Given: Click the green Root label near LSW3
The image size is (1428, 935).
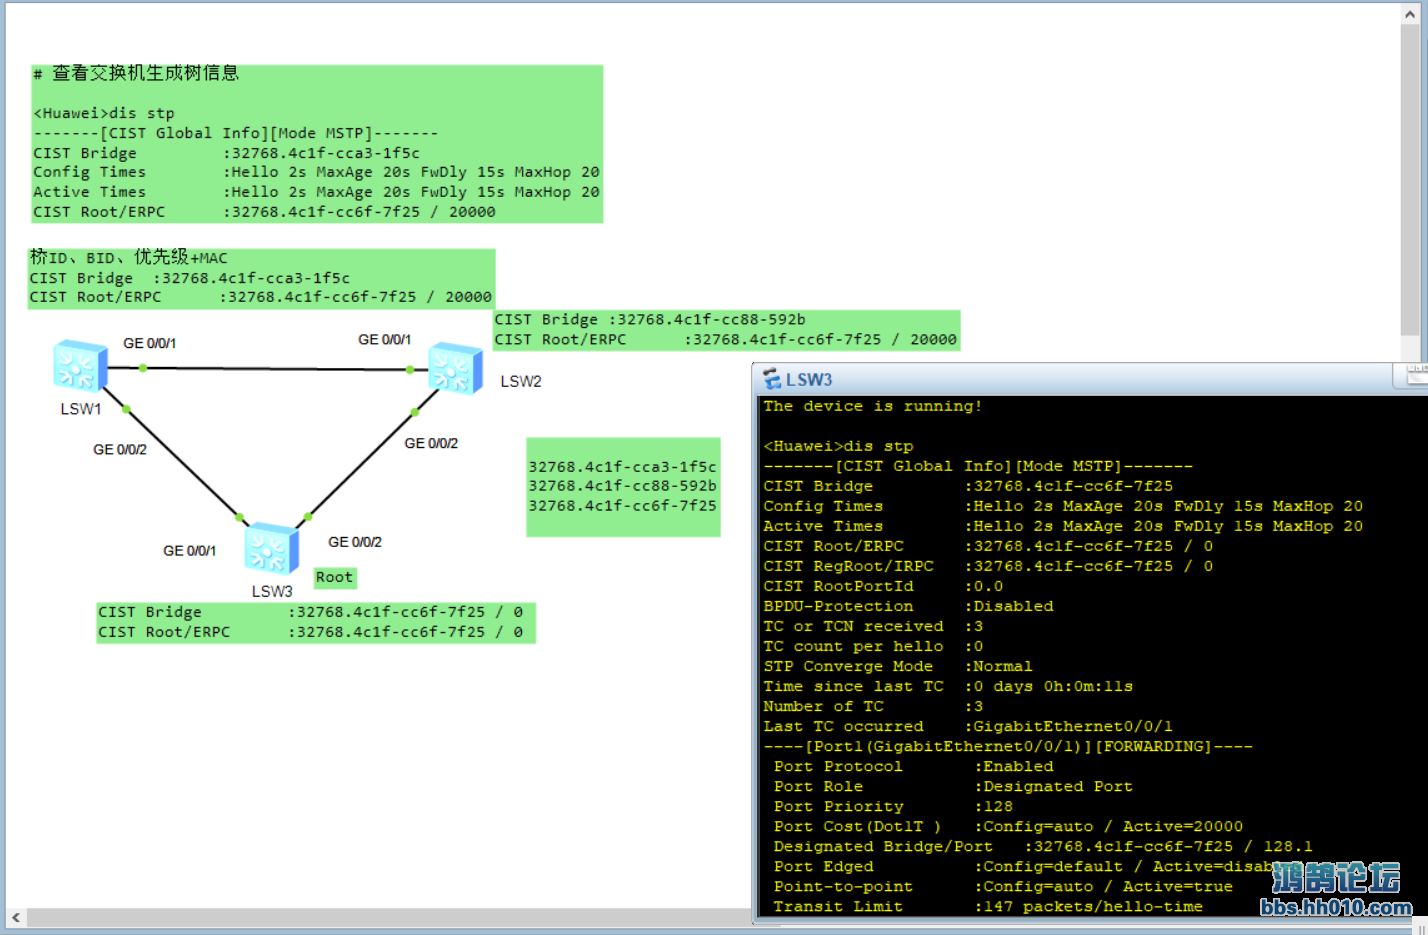Looking at the screenshot, I should [x=334, y=577].
